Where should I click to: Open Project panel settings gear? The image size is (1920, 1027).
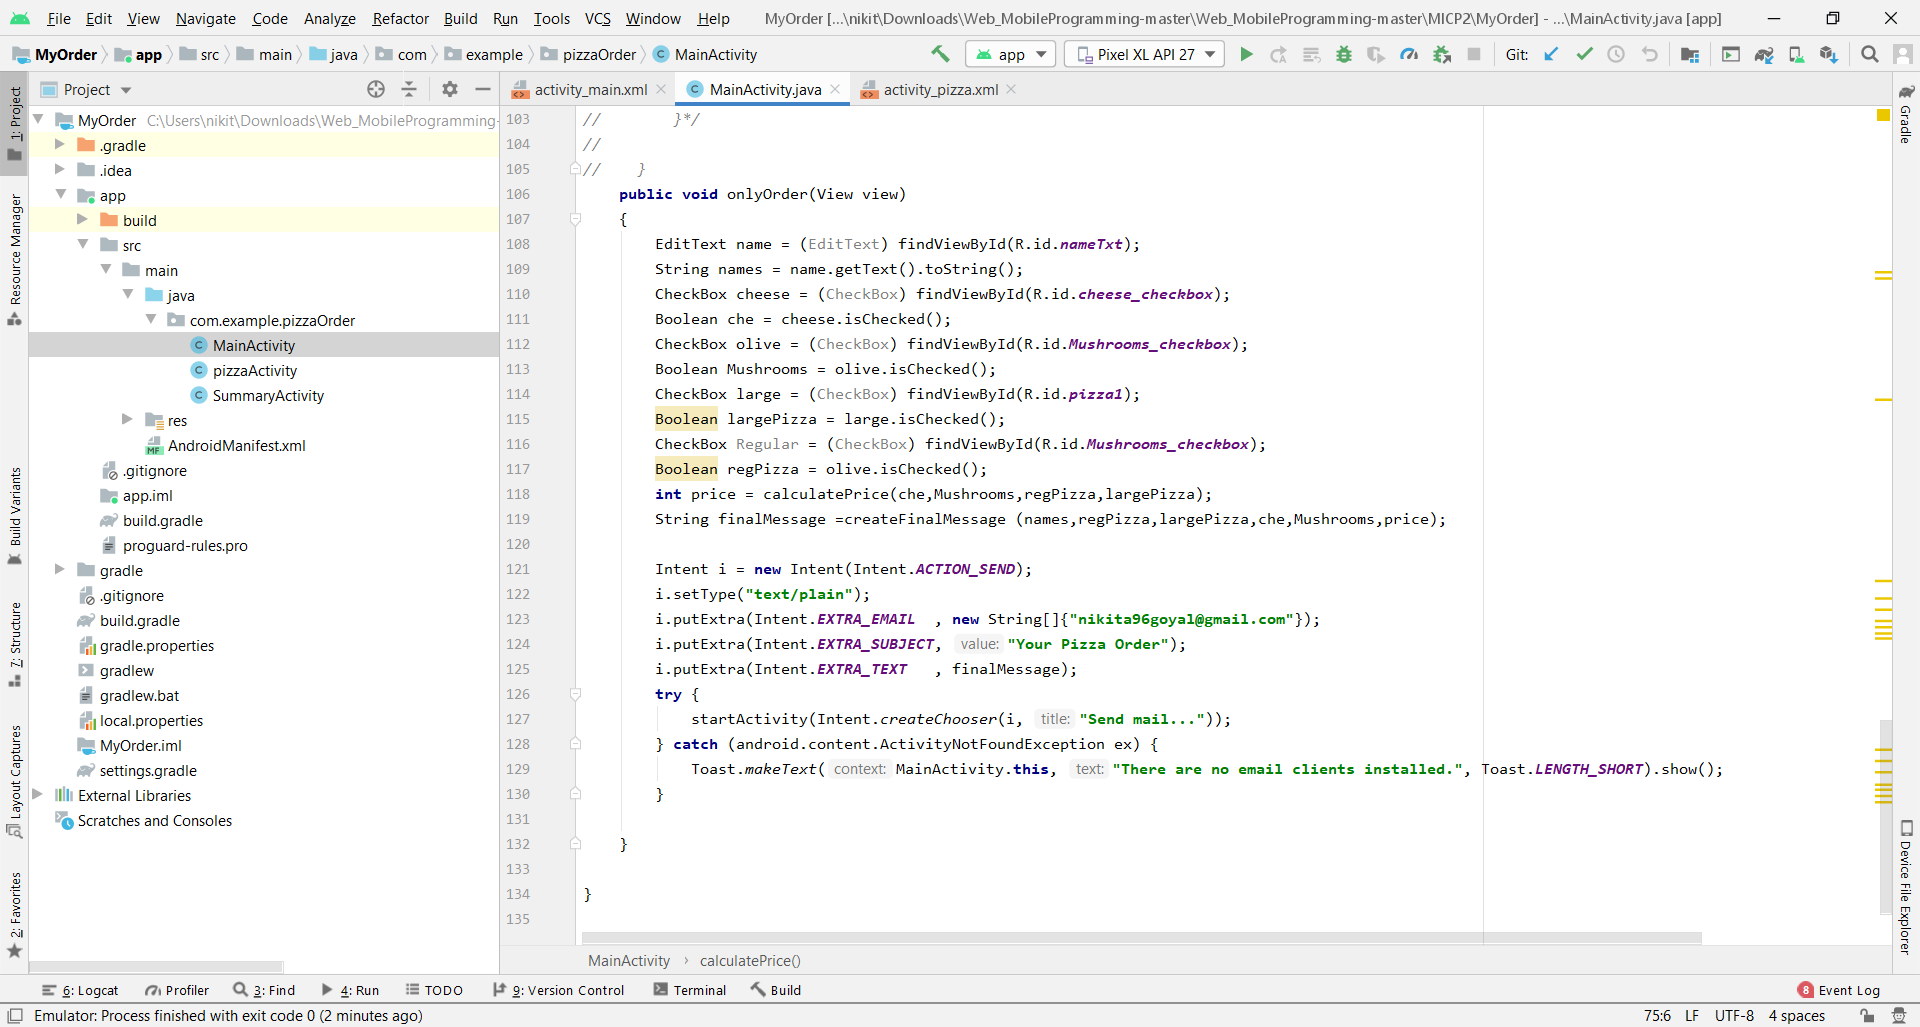click(x=450, y=89)
